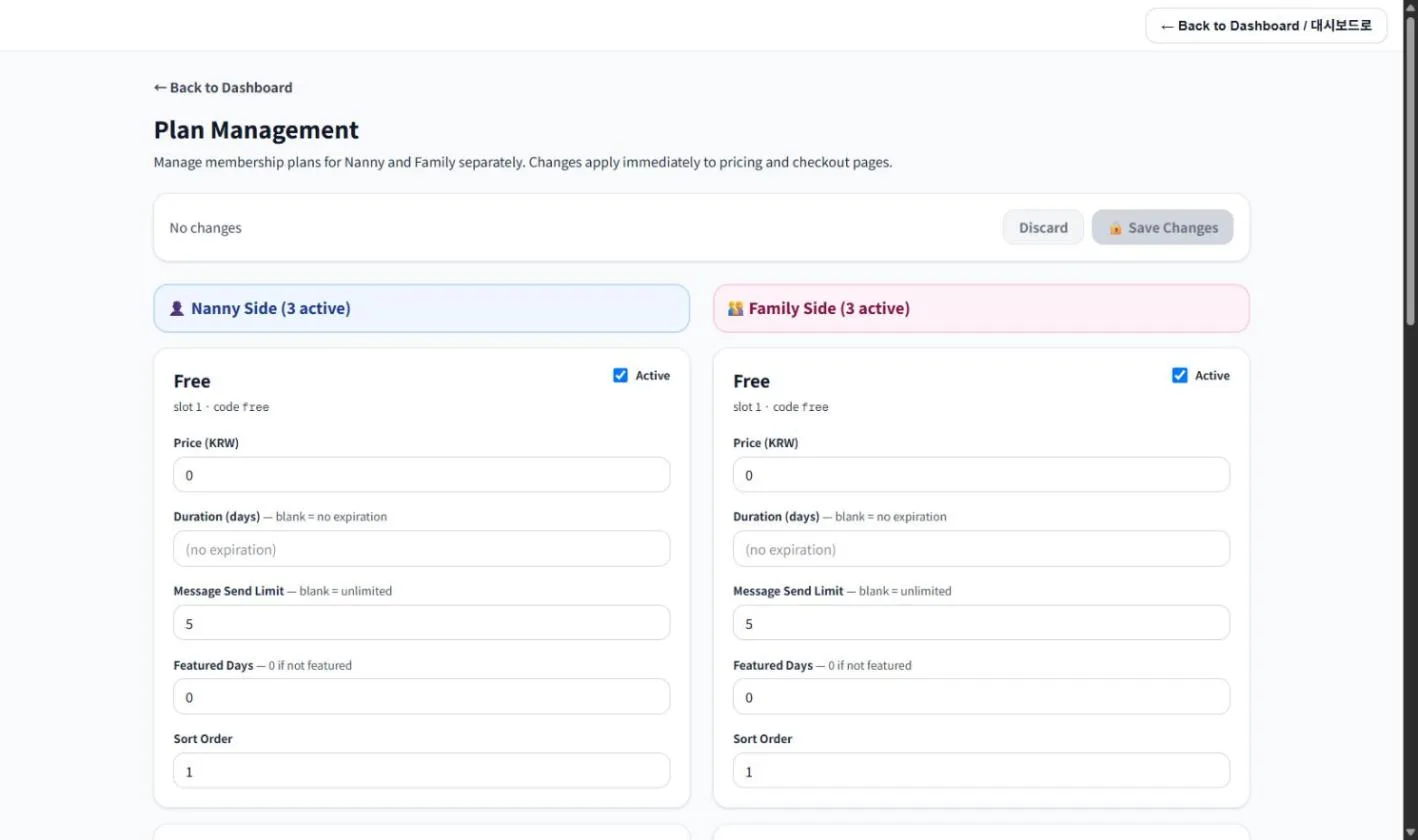The height and width of the screenshot is (840, 1418).
Task: Click the Family Free Sort Order field
Action: (x=981, y=771)
